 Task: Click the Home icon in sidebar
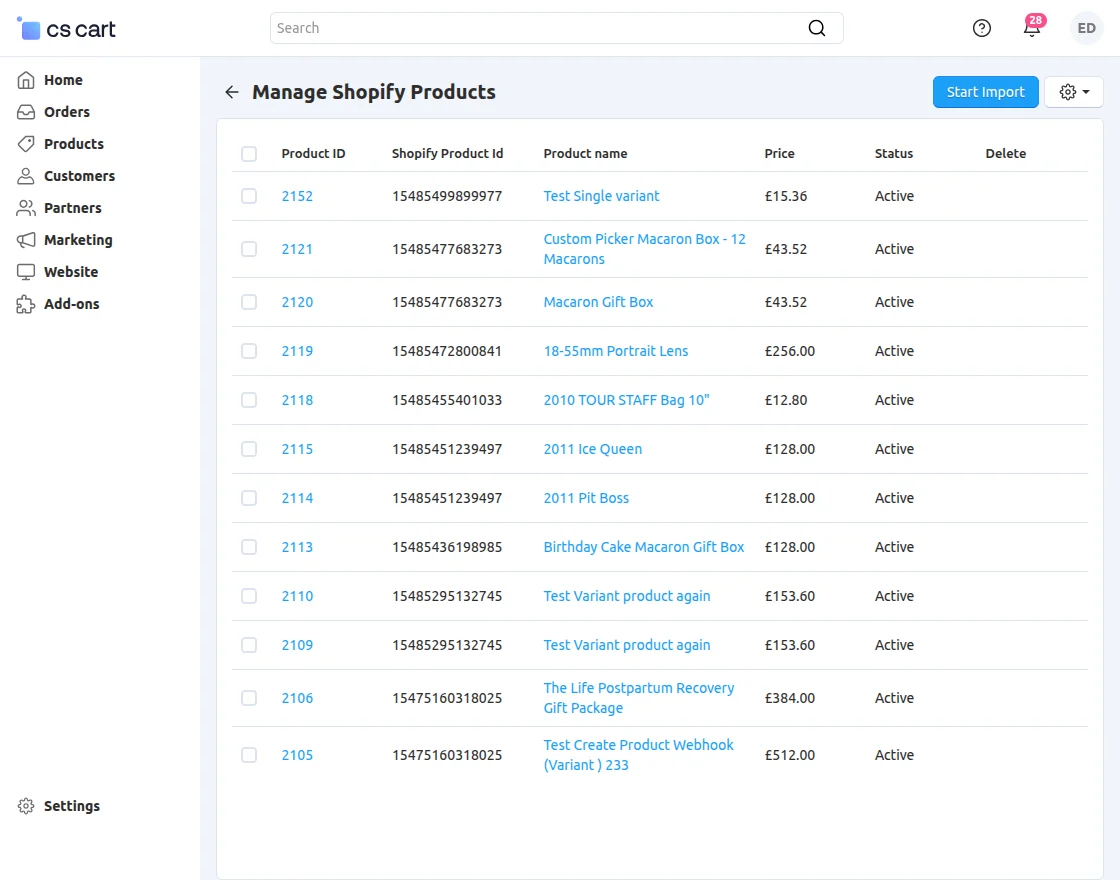click(26, 80)
